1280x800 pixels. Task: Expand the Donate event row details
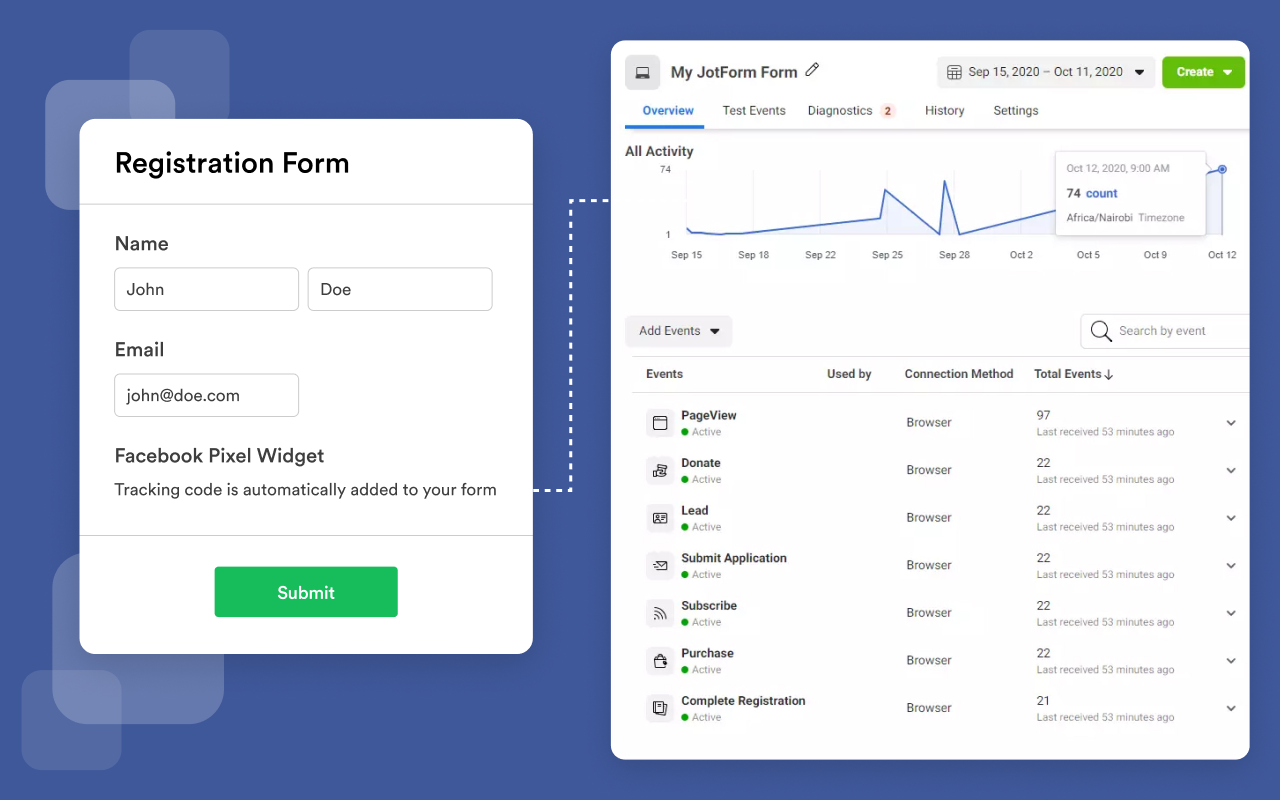(1231, 470)
